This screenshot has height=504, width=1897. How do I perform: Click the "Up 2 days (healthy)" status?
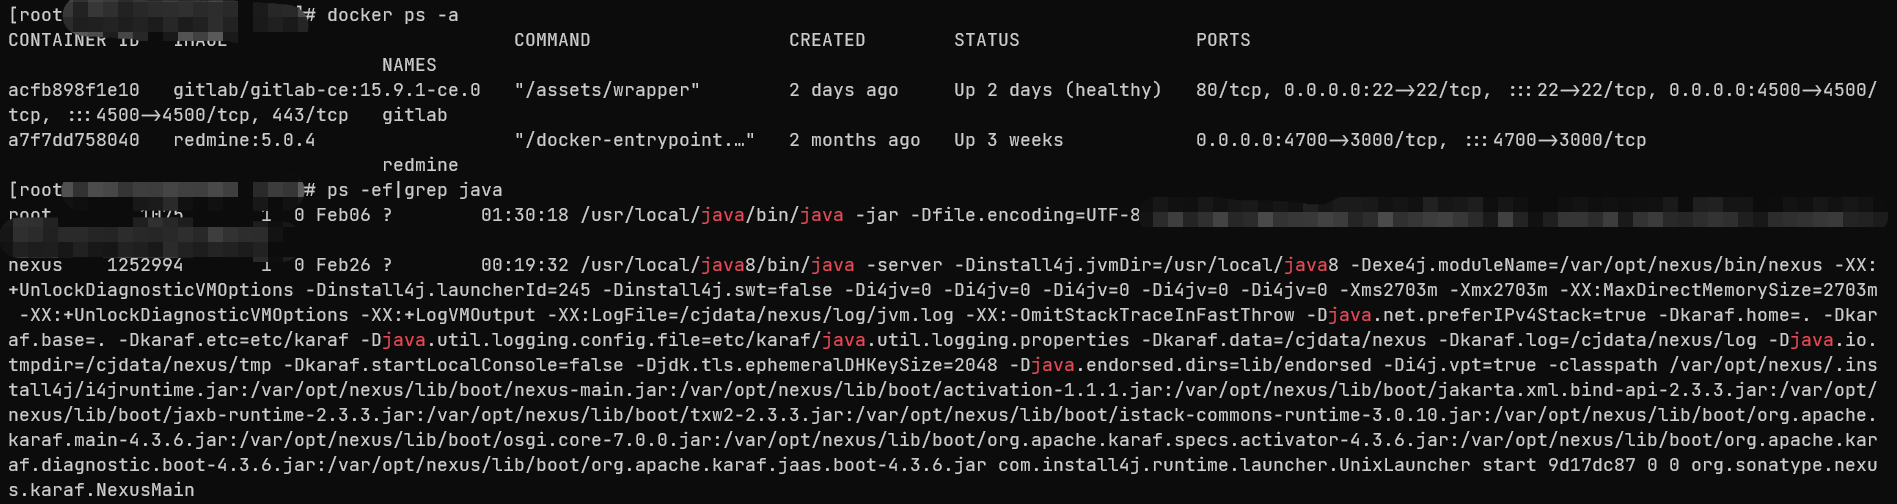point(1057,90)
